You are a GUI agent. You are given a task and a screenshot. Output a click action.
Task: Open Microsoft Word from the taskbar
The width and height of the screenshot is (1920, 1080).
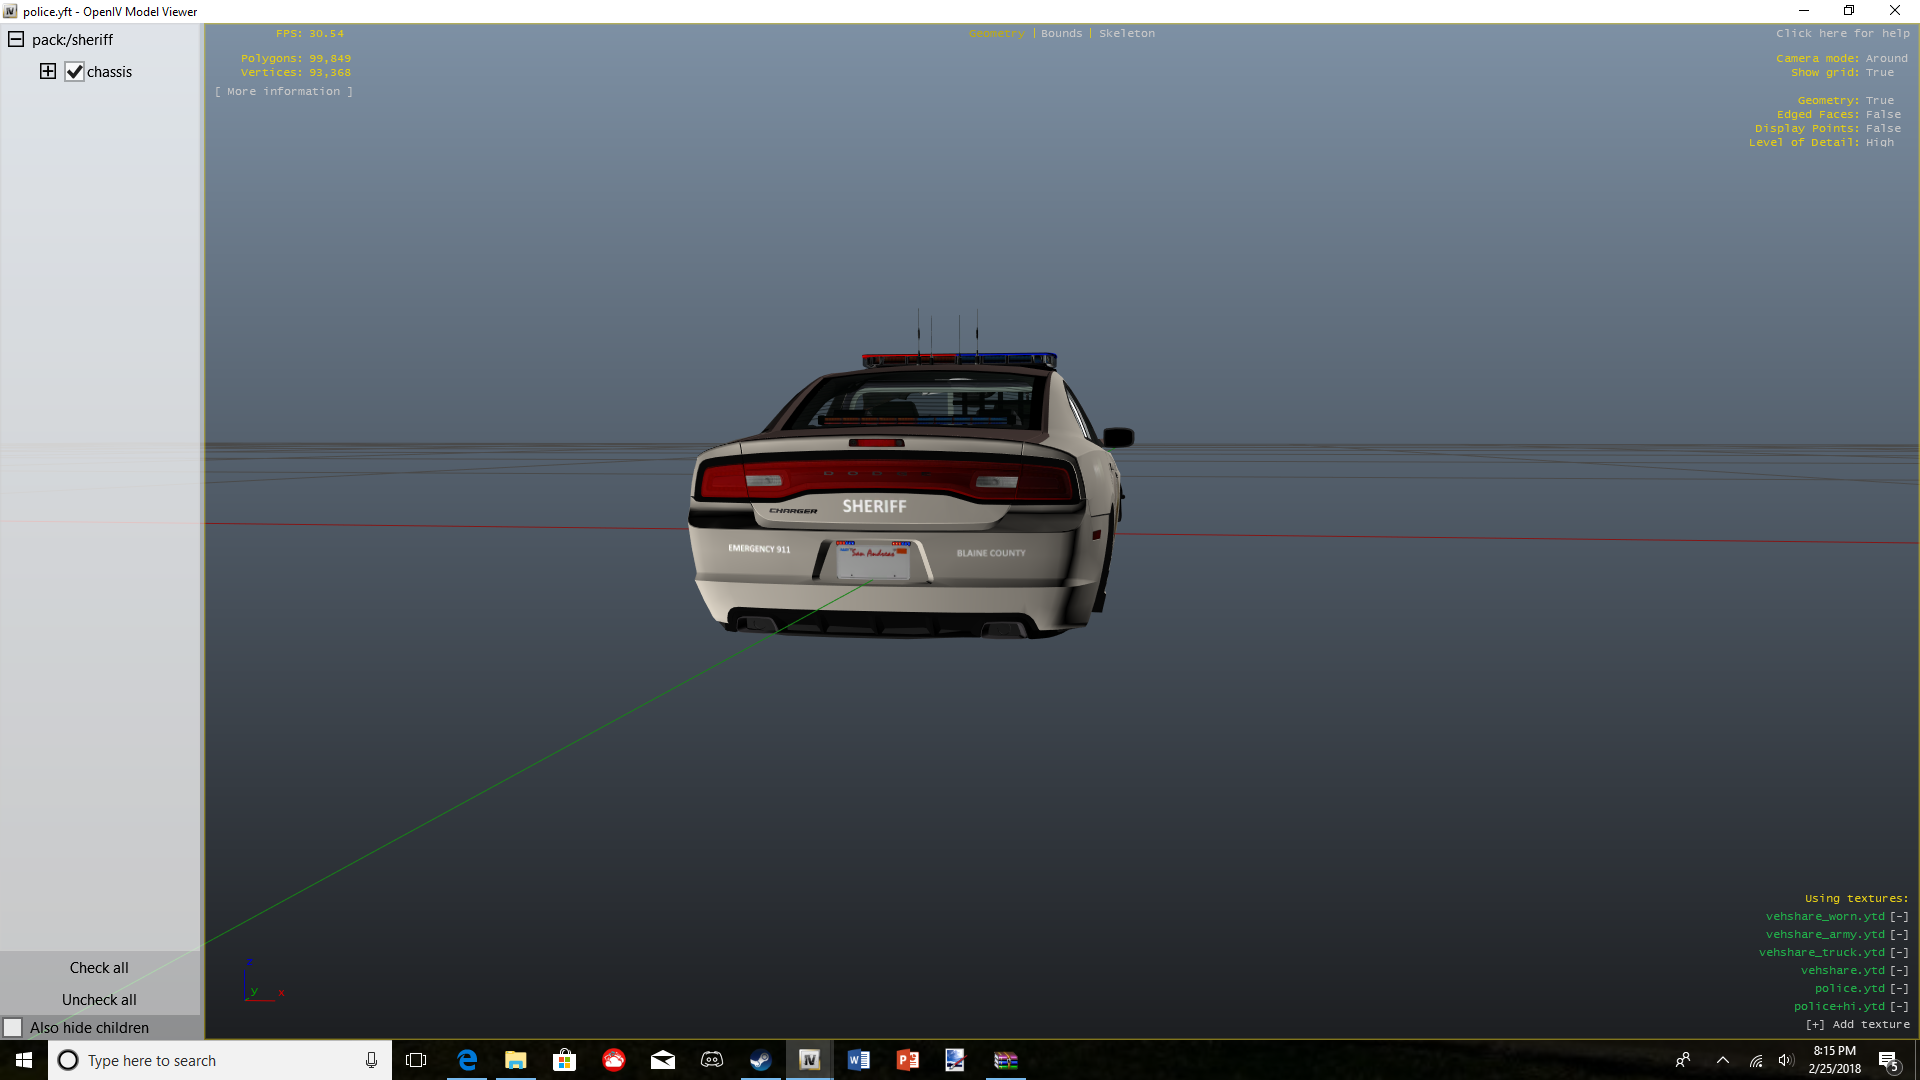(858, 1060)
